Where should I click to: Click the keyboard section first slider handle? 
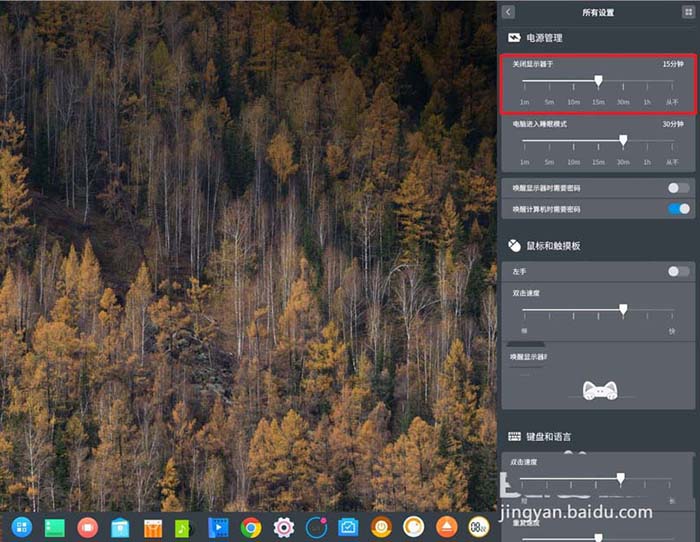point(621,479)
